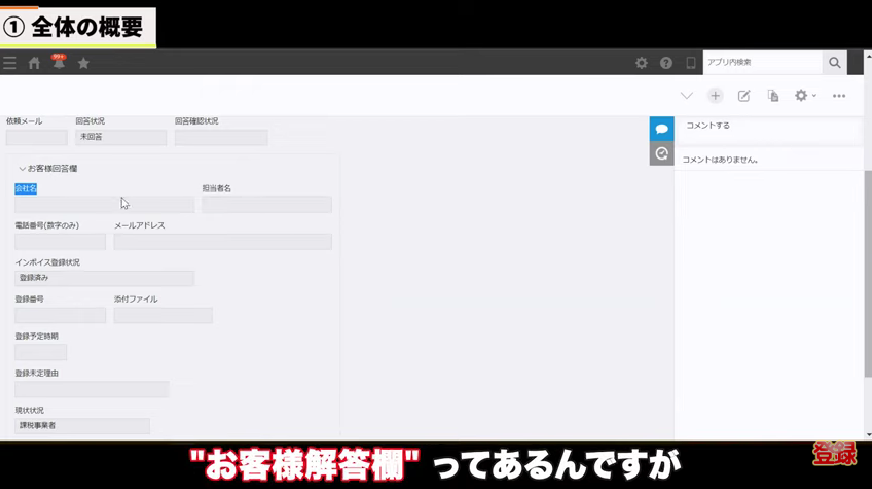Click the コメントはありません。 message
872x489 pixels.
(720, 160)
